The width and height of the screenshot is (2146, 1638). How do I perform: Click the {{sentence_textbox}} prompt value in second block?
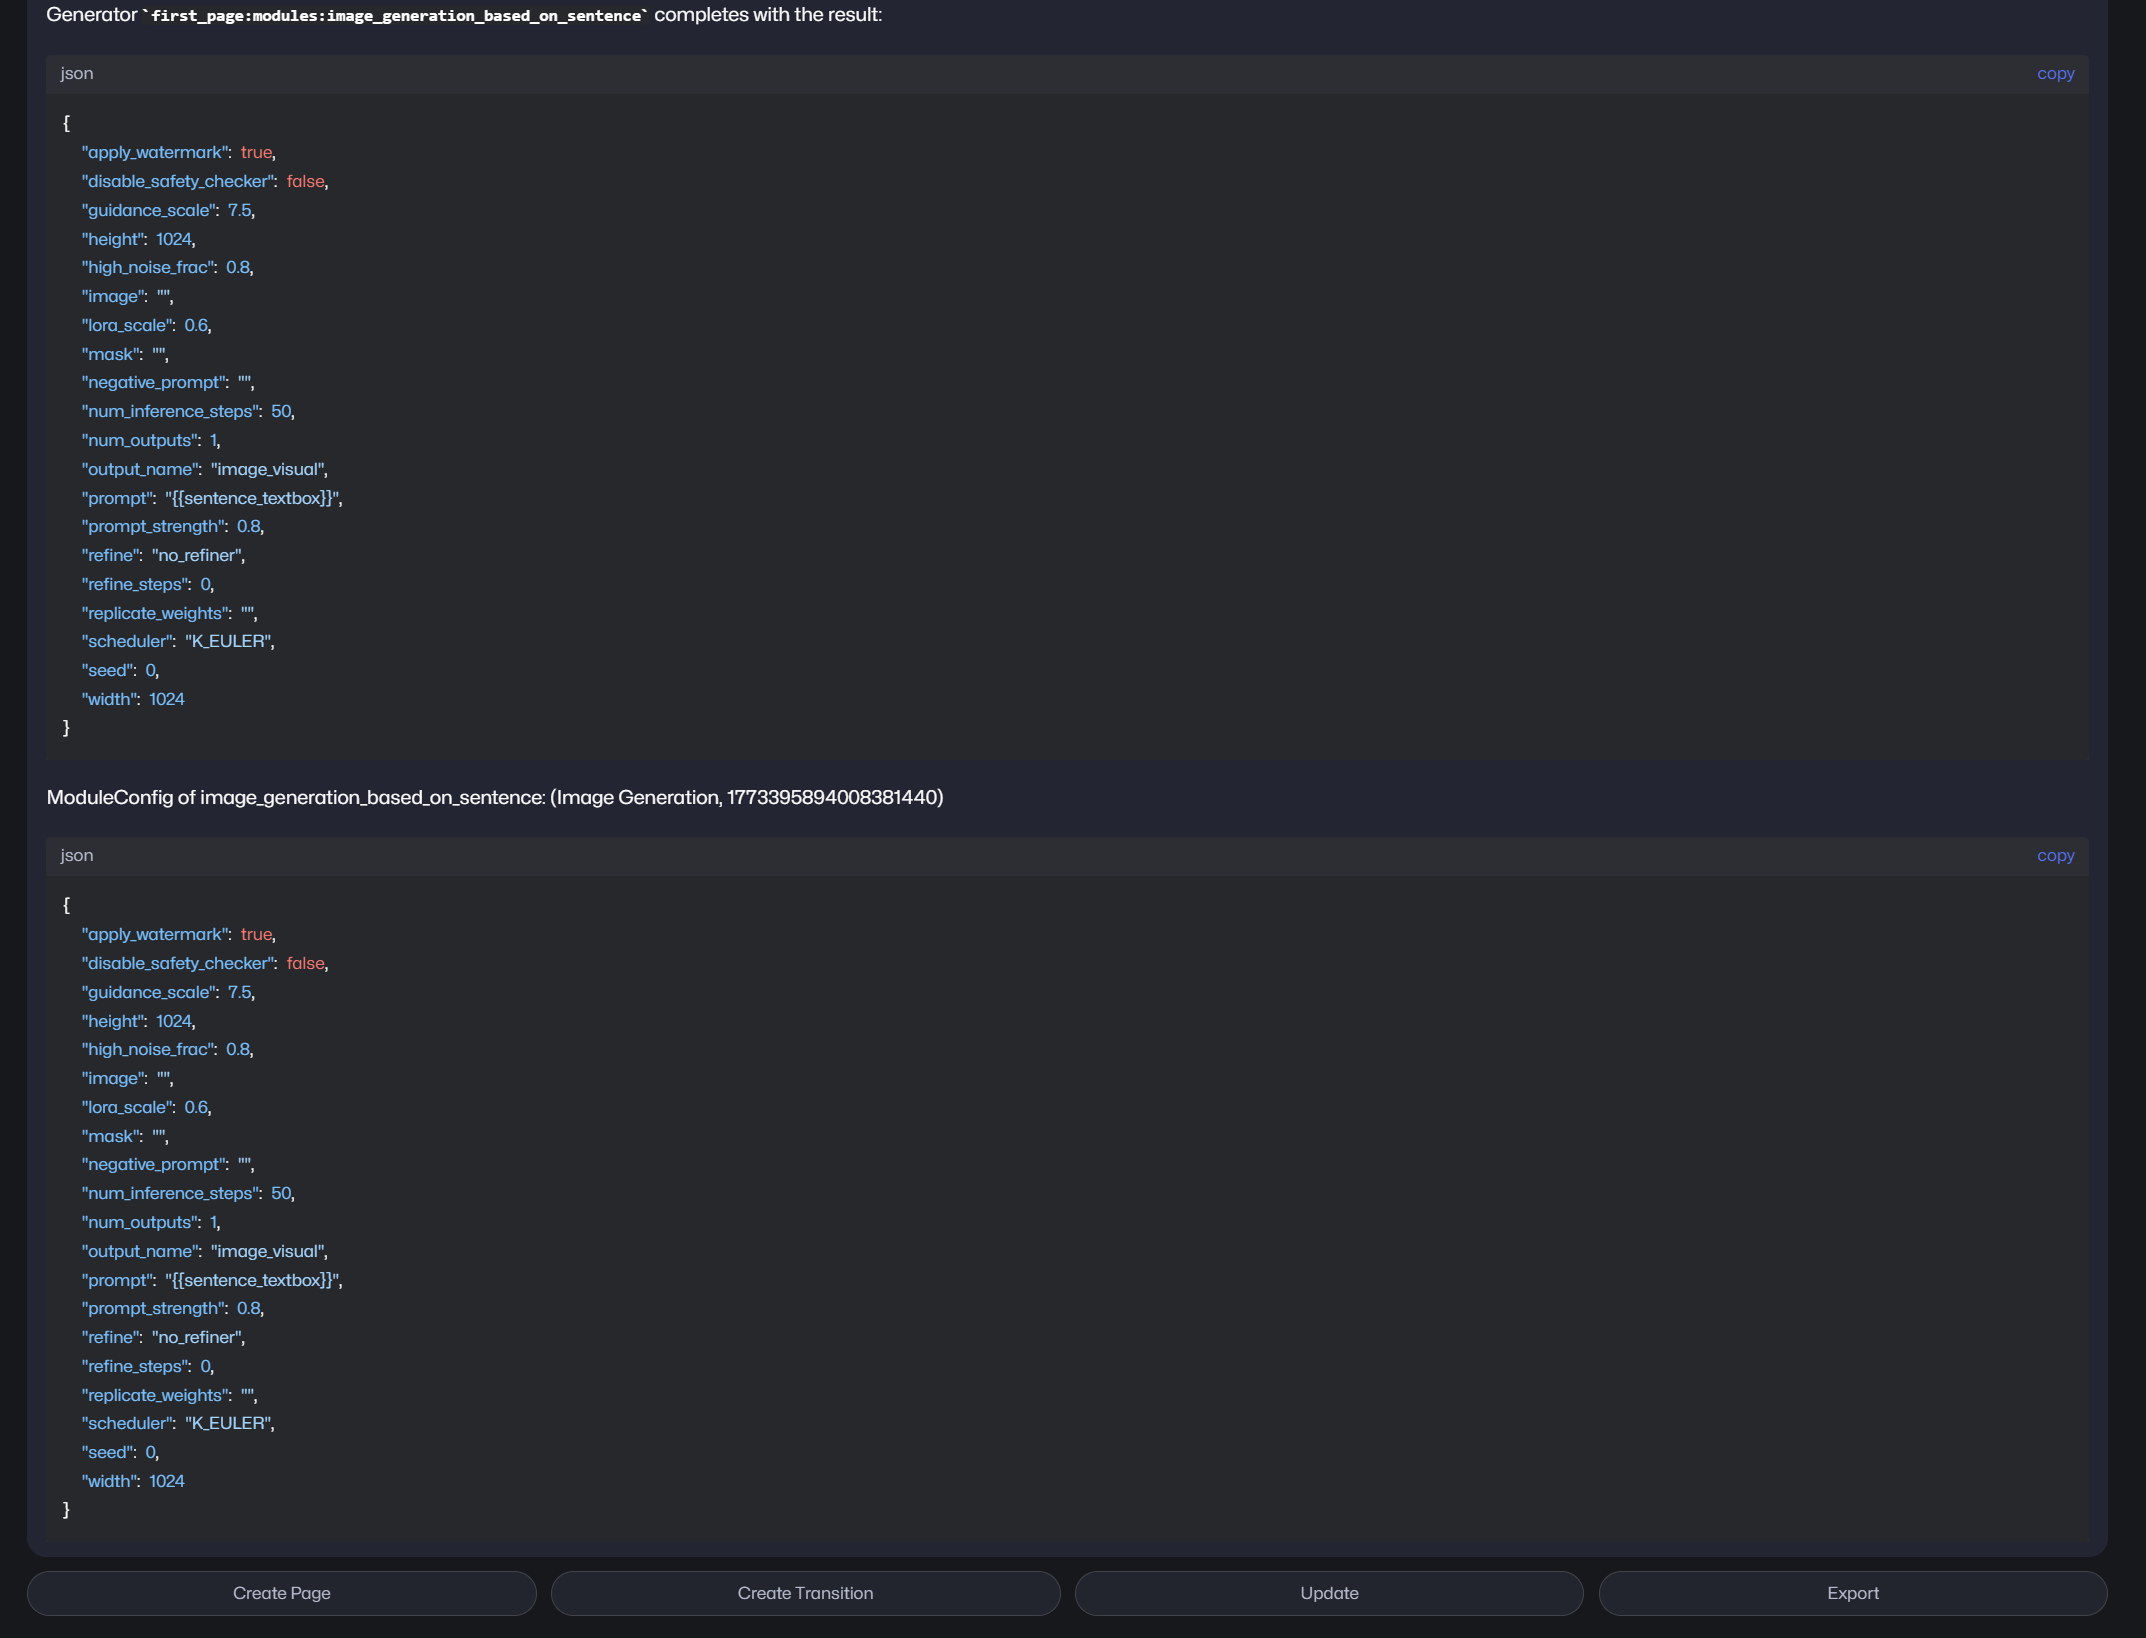[252, 1281]
